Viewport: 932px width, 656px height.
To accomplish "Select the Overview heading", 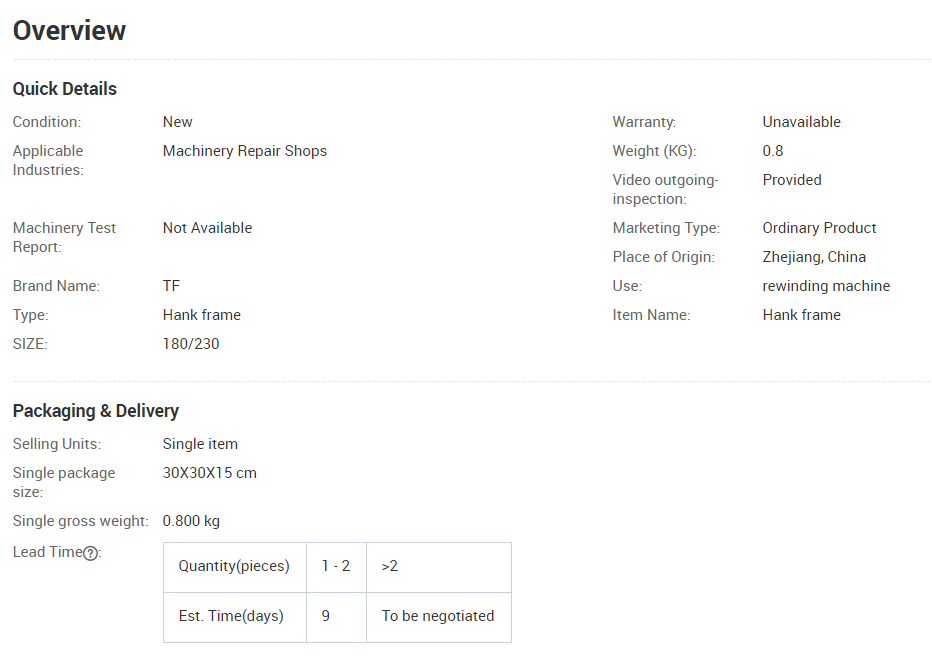I will (x=70, y=31).
